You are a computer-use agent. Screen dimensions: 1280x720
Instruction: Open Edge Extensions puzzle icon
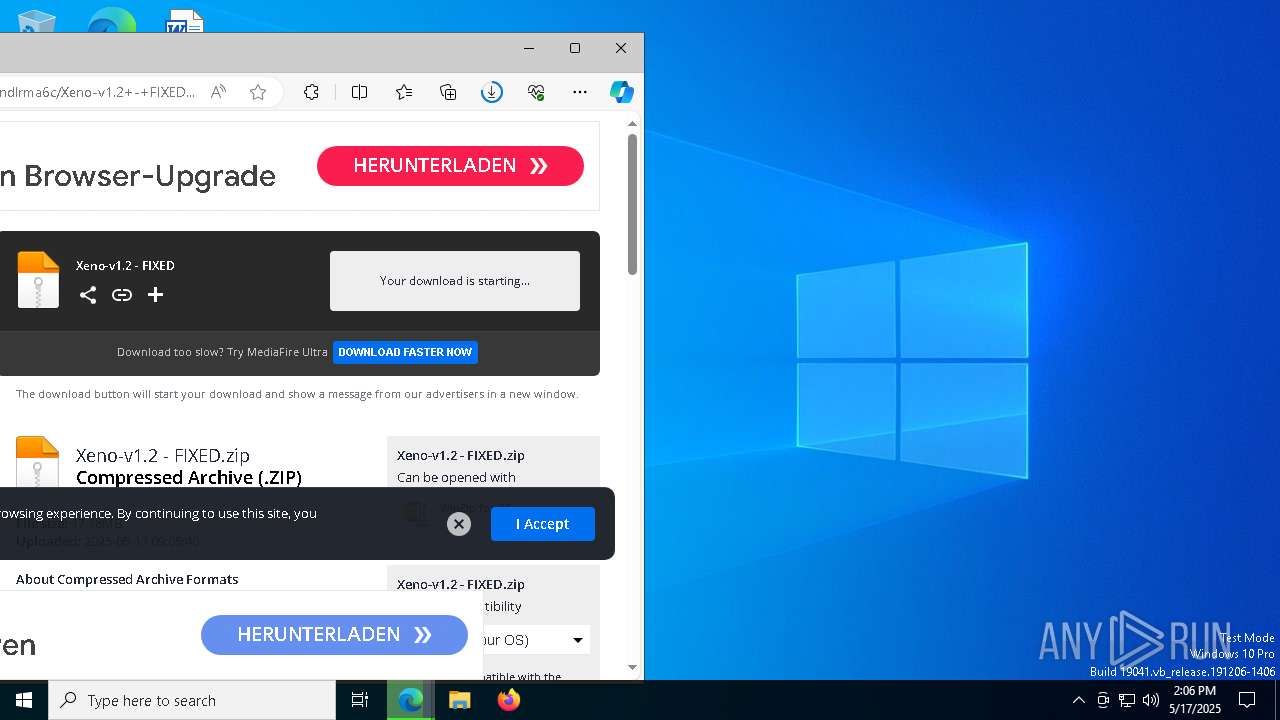coord(312,92)
